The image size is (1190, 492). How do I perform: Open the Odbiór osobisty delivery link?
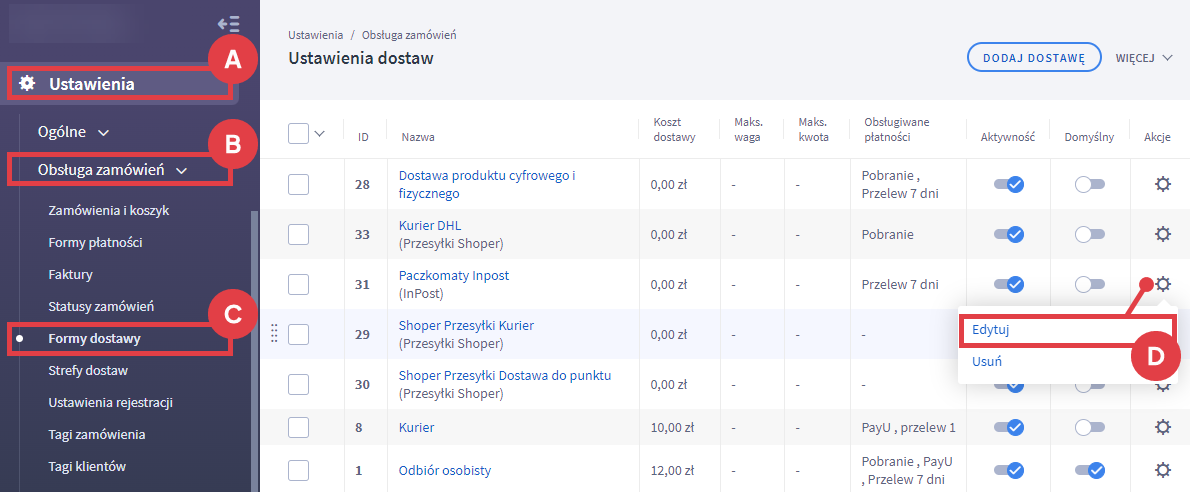coord(444,470)
